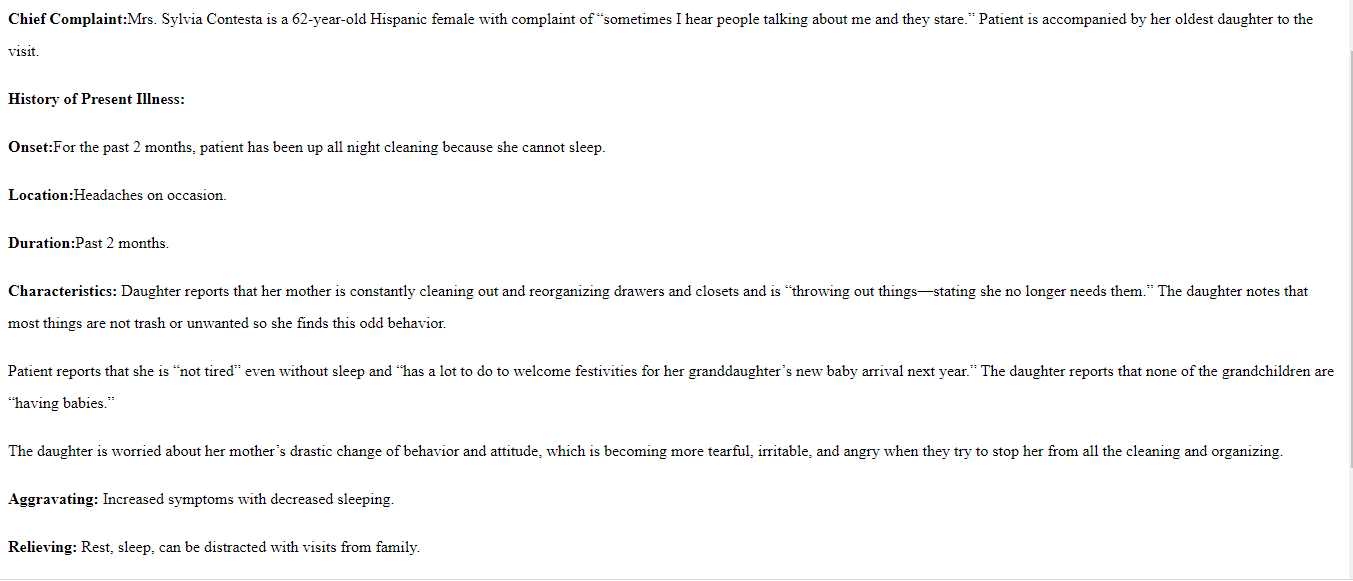
Task: Click the patient name "Sylvia Contesta"
Action: [x=220, y=19]
